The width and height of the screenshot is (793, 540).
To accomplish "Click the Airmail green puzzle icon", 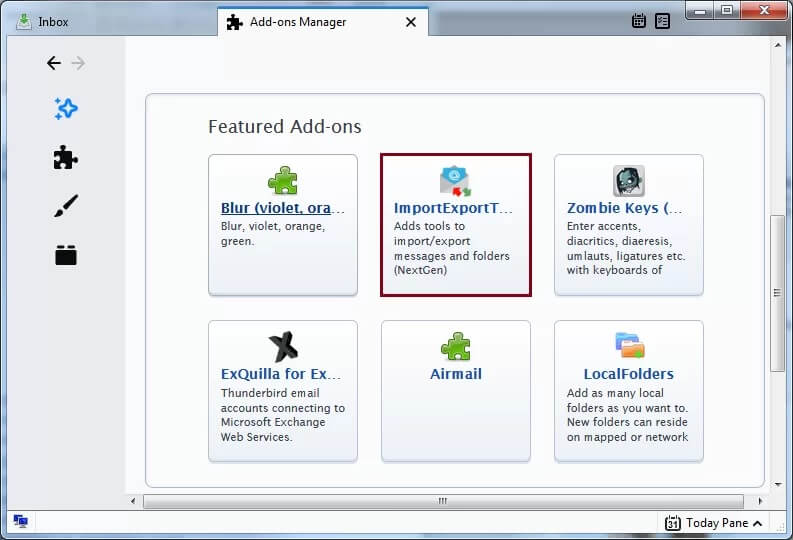I will [x=456, y=346].
